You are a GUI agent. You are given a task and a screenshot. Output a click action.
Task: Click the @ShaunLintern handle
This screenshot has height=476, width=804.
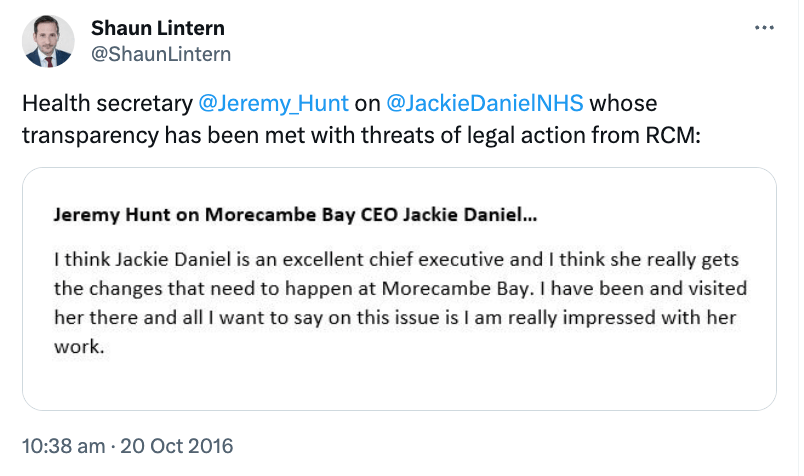pos(160,54)
